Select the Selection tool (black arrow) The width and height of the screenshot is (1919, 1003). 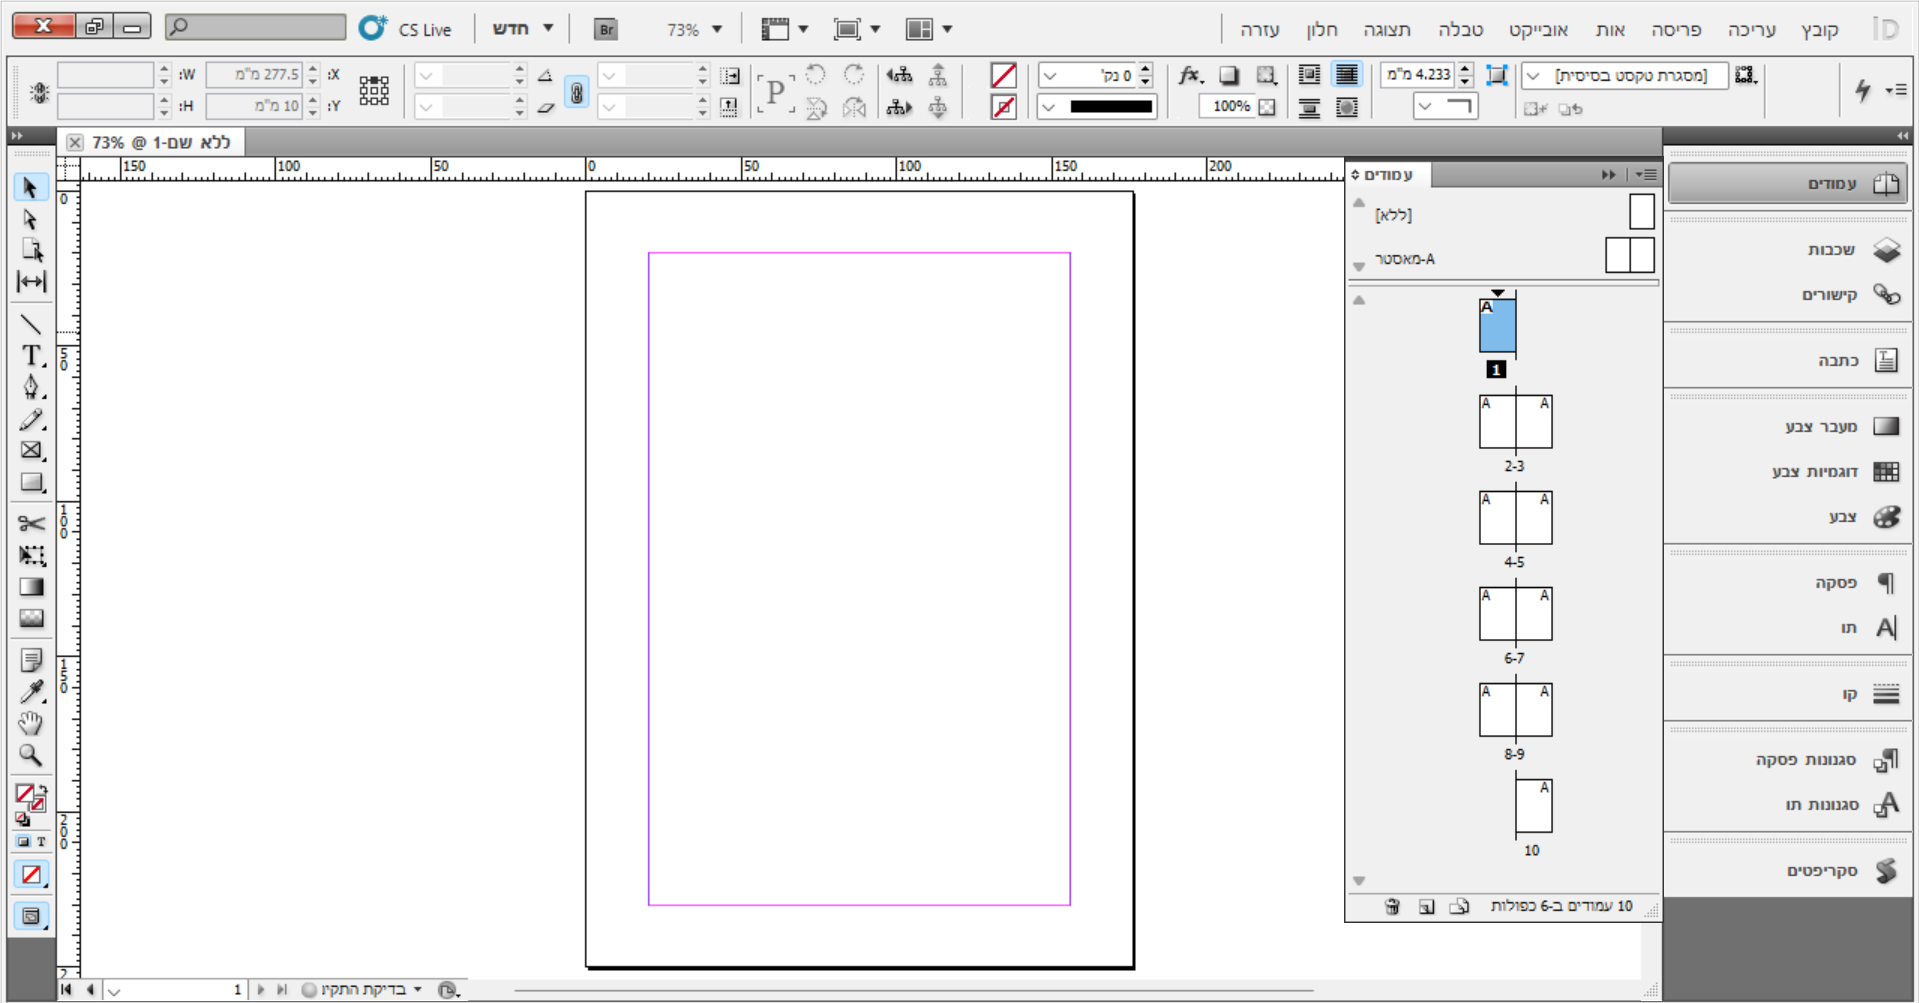pyautogui.click(x=31, y=187)
